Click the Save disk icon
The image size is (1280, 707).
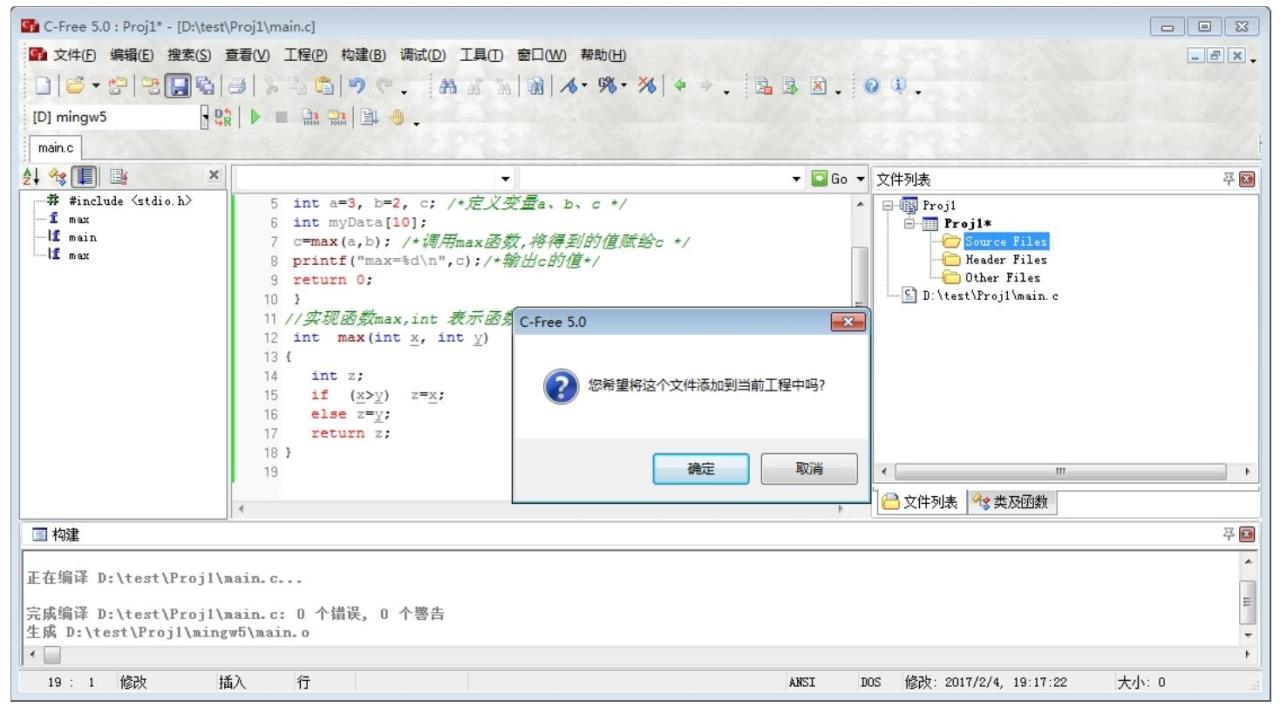(x=178, y=87)
